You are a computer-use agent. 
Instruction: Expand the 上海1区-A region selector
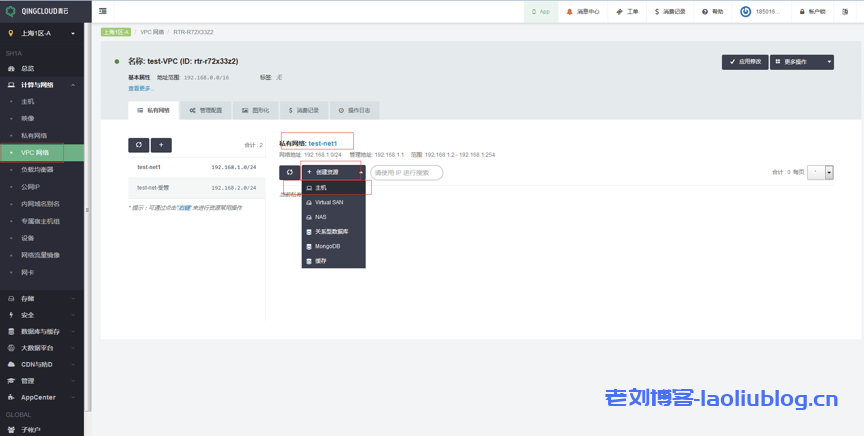(42, 33)
